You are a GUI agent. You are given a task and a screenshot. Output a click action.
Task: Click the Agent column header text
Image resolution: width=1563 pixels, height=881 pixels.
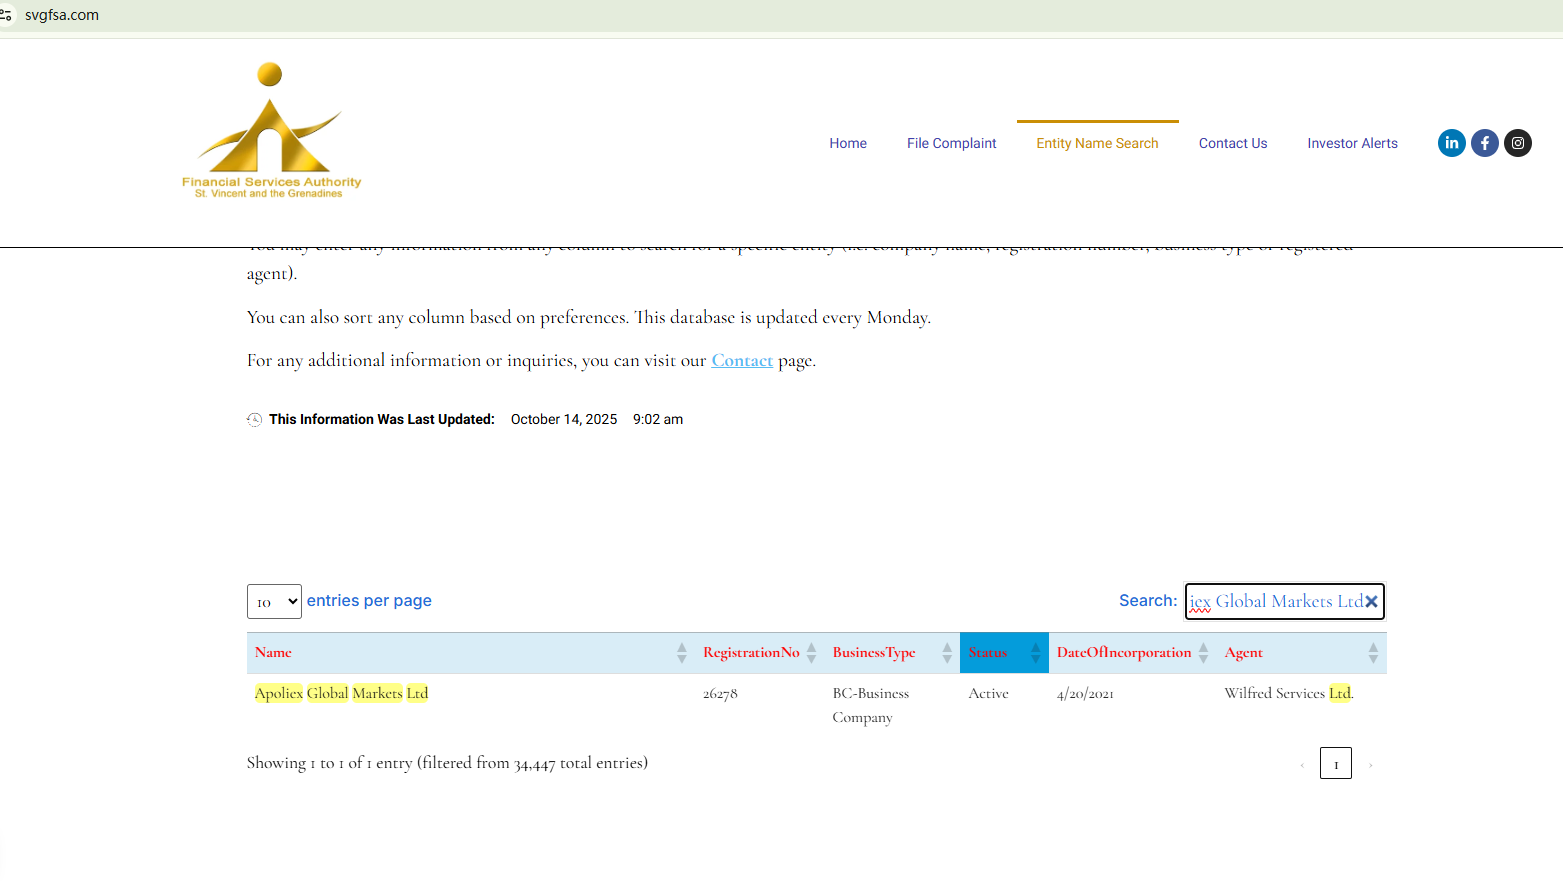1244,653
